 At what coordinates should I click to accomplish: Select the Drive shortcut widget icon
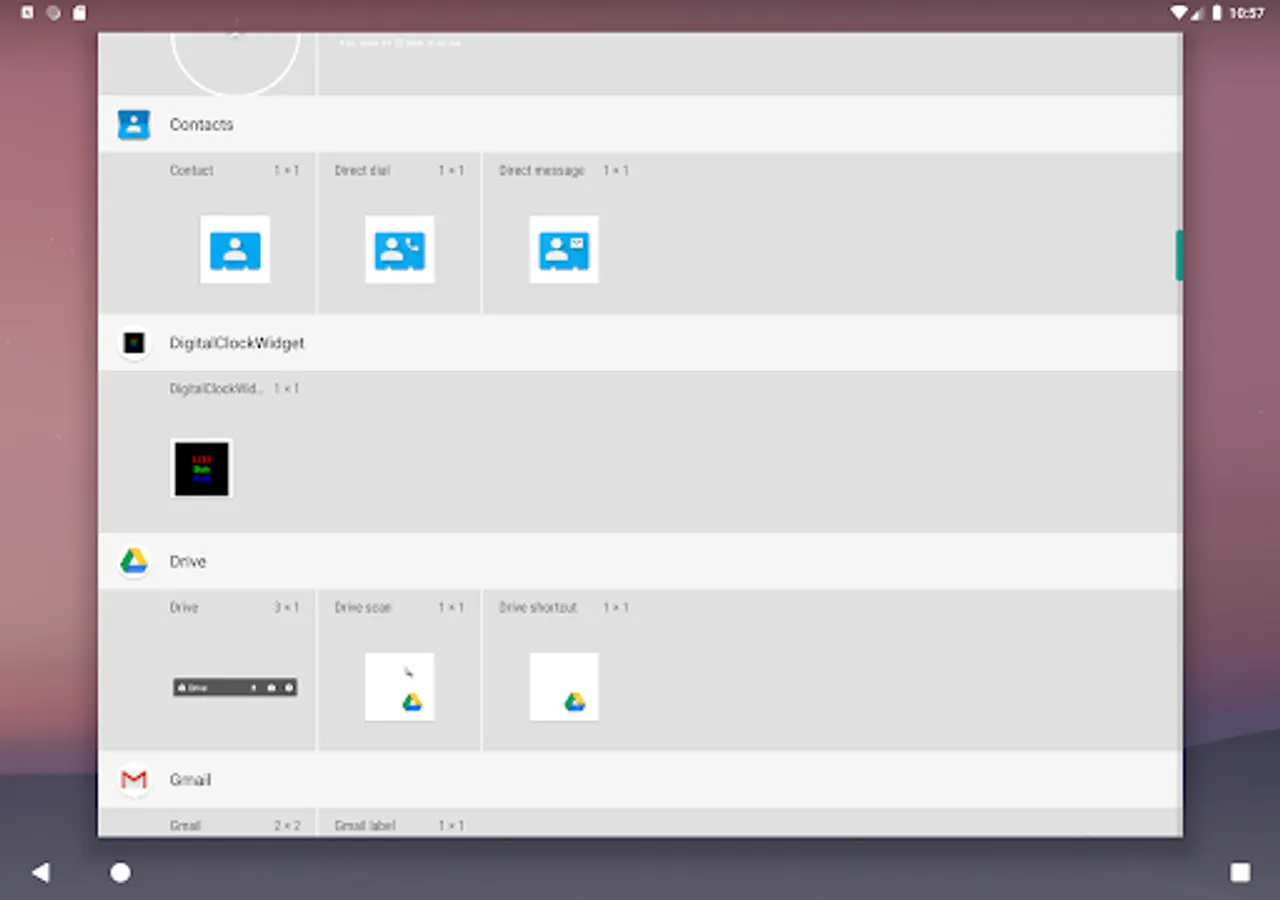[564, 687]
